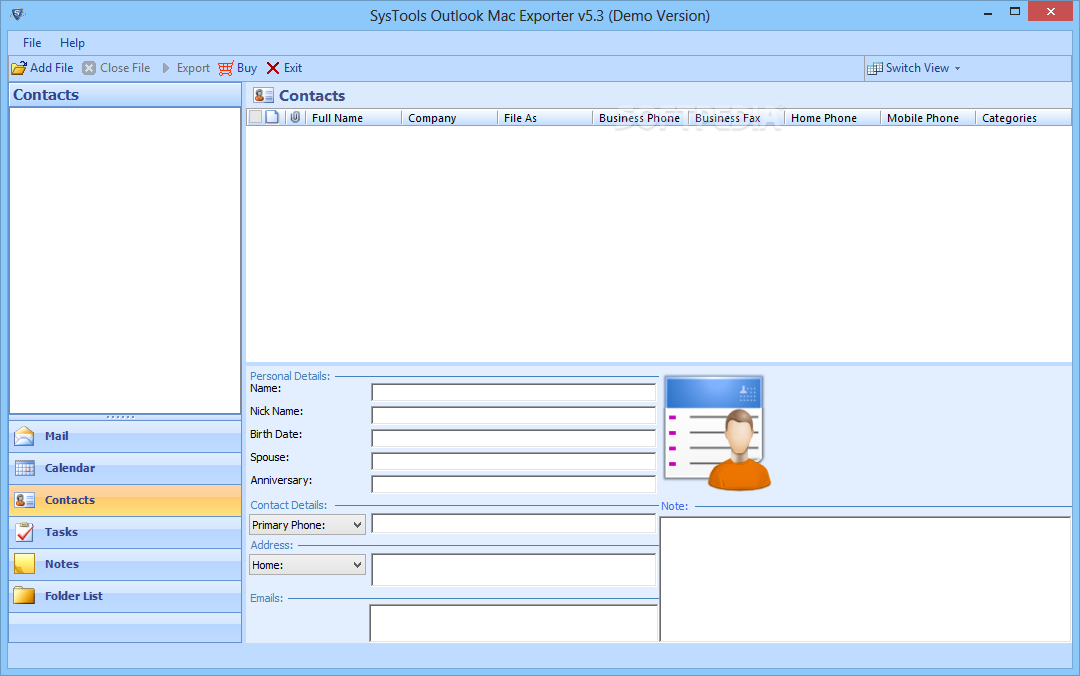Sort by the Full Name column header

pos(353,118)
